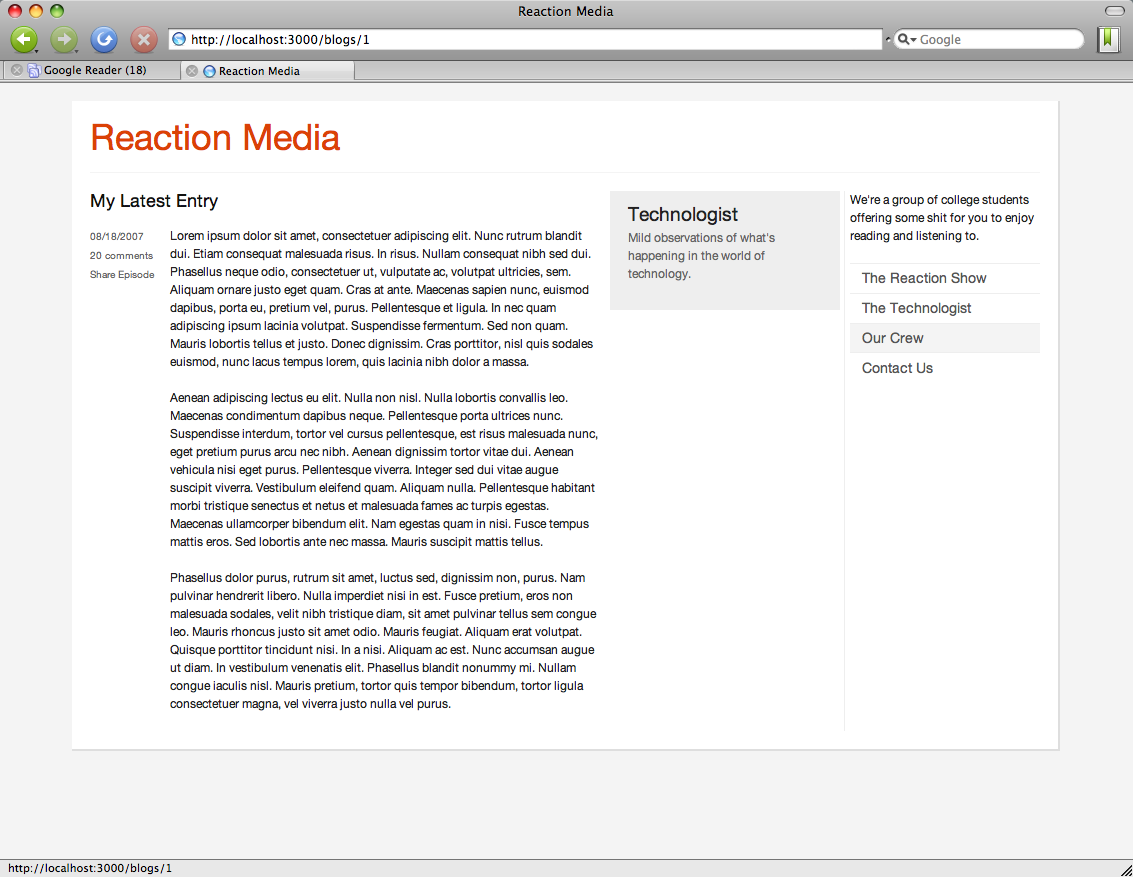1133x877 pixels.
Task: Select the 08/18/2007 post date
Action: coord(116,236)
